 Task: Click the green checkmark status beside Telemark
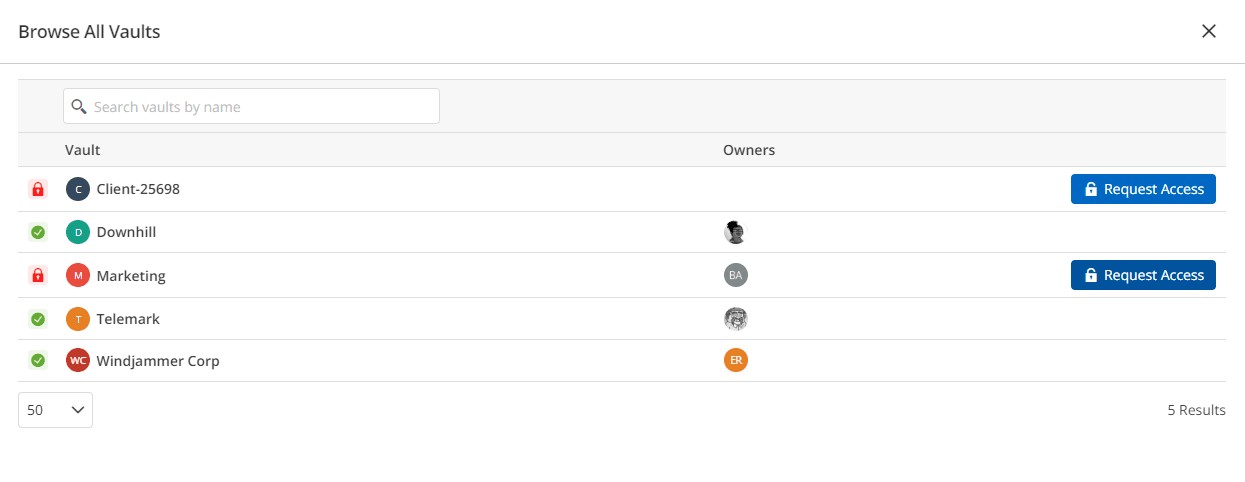tap(38, 319)
